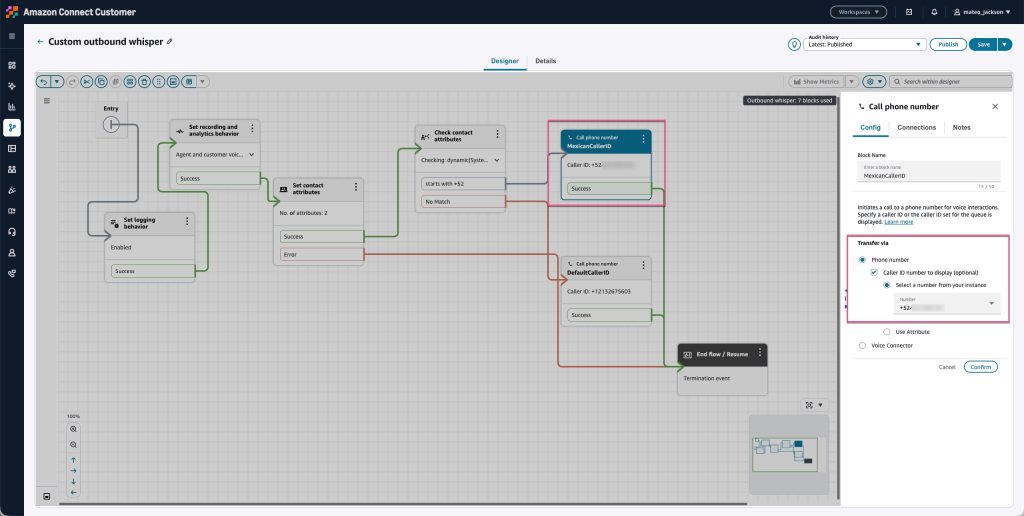1024x516 pixels.
Task: Open the Save button dropdown arrow
Action: [x=1004, y=44]
